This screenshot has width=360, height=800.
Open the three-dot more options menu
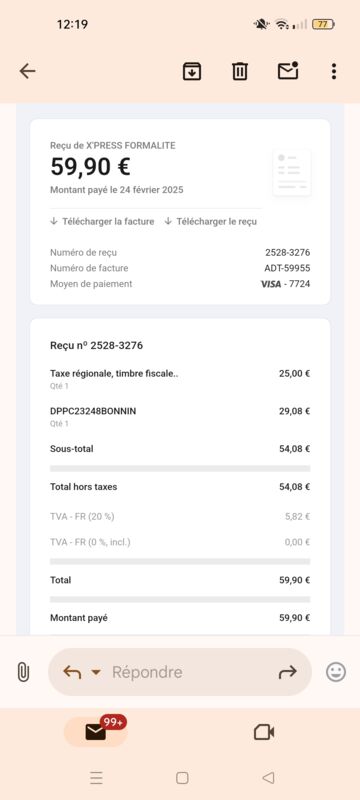(x=333, y=71)
